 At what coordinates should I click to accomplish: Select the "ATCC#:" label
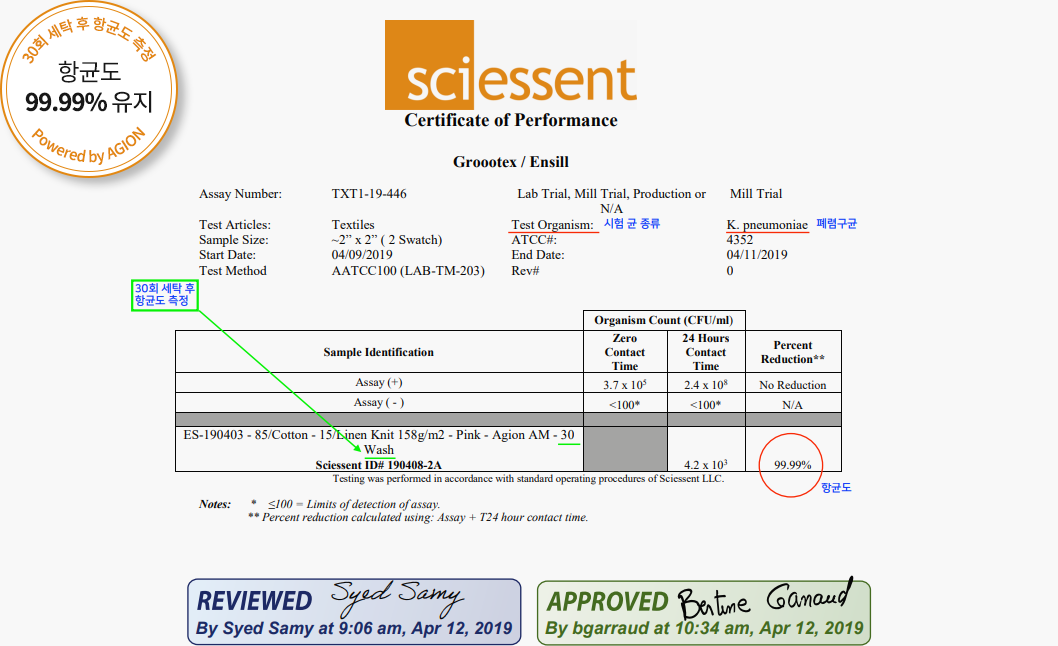click(534, 240)
